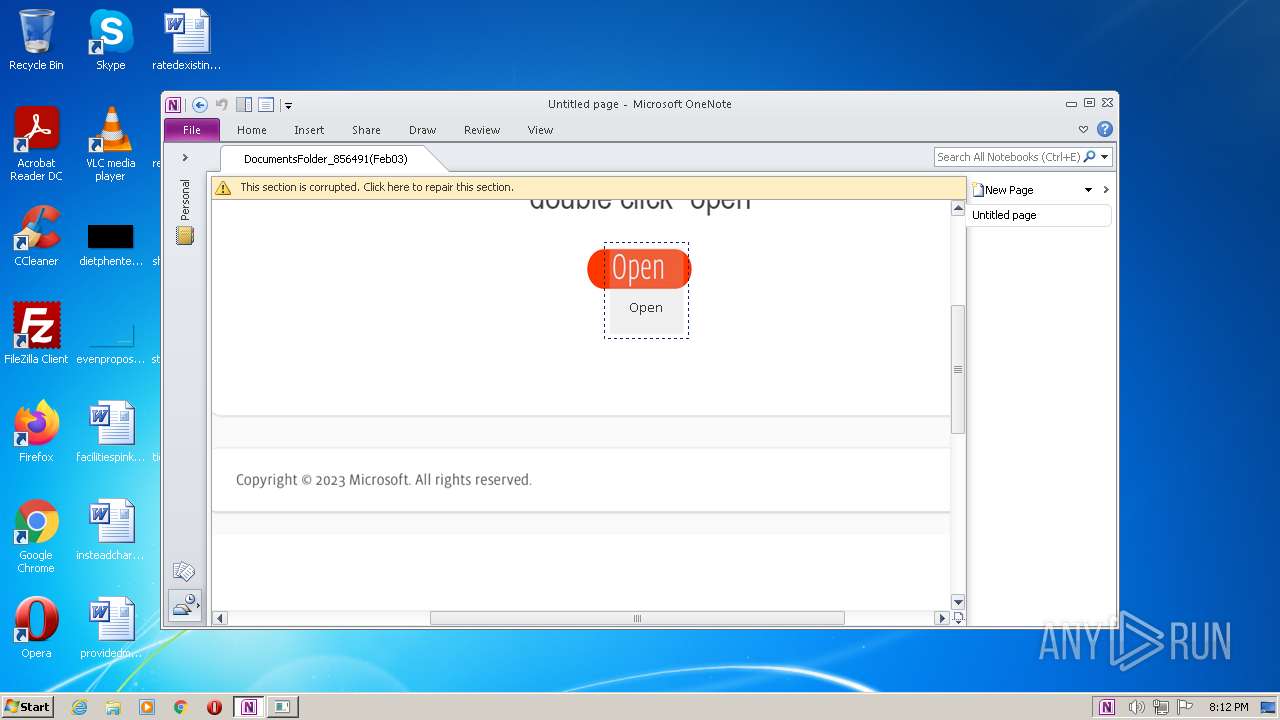Click the magnifying glass search icon
The width and height of the screenshot is (1280, 720).
1090,157
